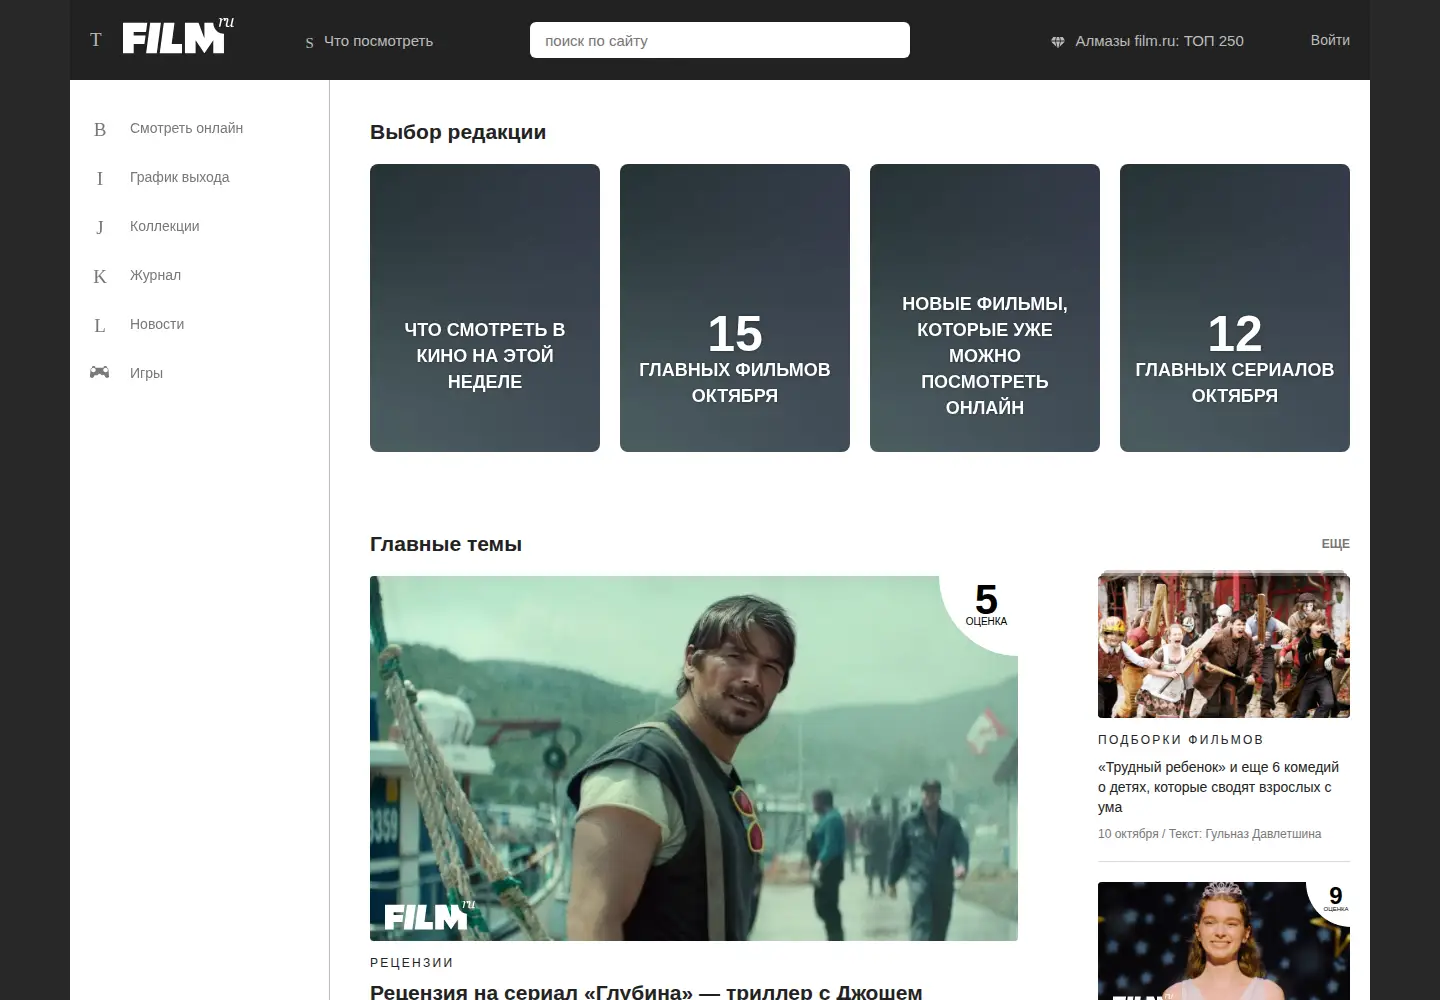The width and height of the screenshot is (1440, 1000).
Task: Open the comedy crowd thumbnail above Подборки фильмов
Action: pos(1224,645)
